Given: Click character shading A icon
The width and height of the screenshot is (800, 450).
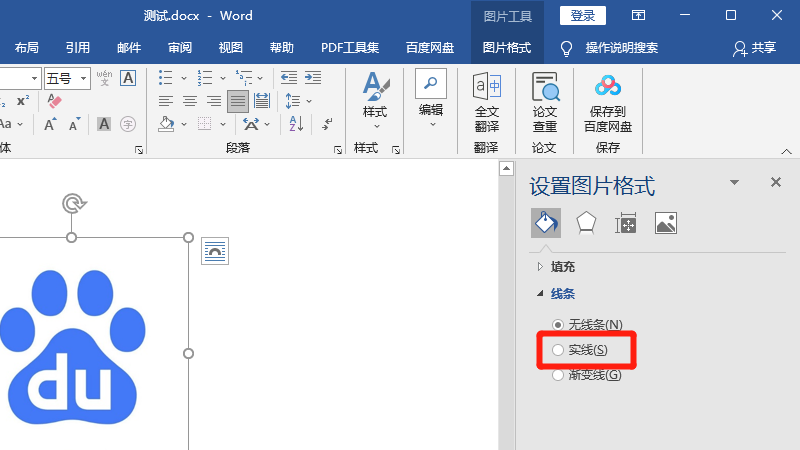Looking at the screenshot, I should click(104, 124).
